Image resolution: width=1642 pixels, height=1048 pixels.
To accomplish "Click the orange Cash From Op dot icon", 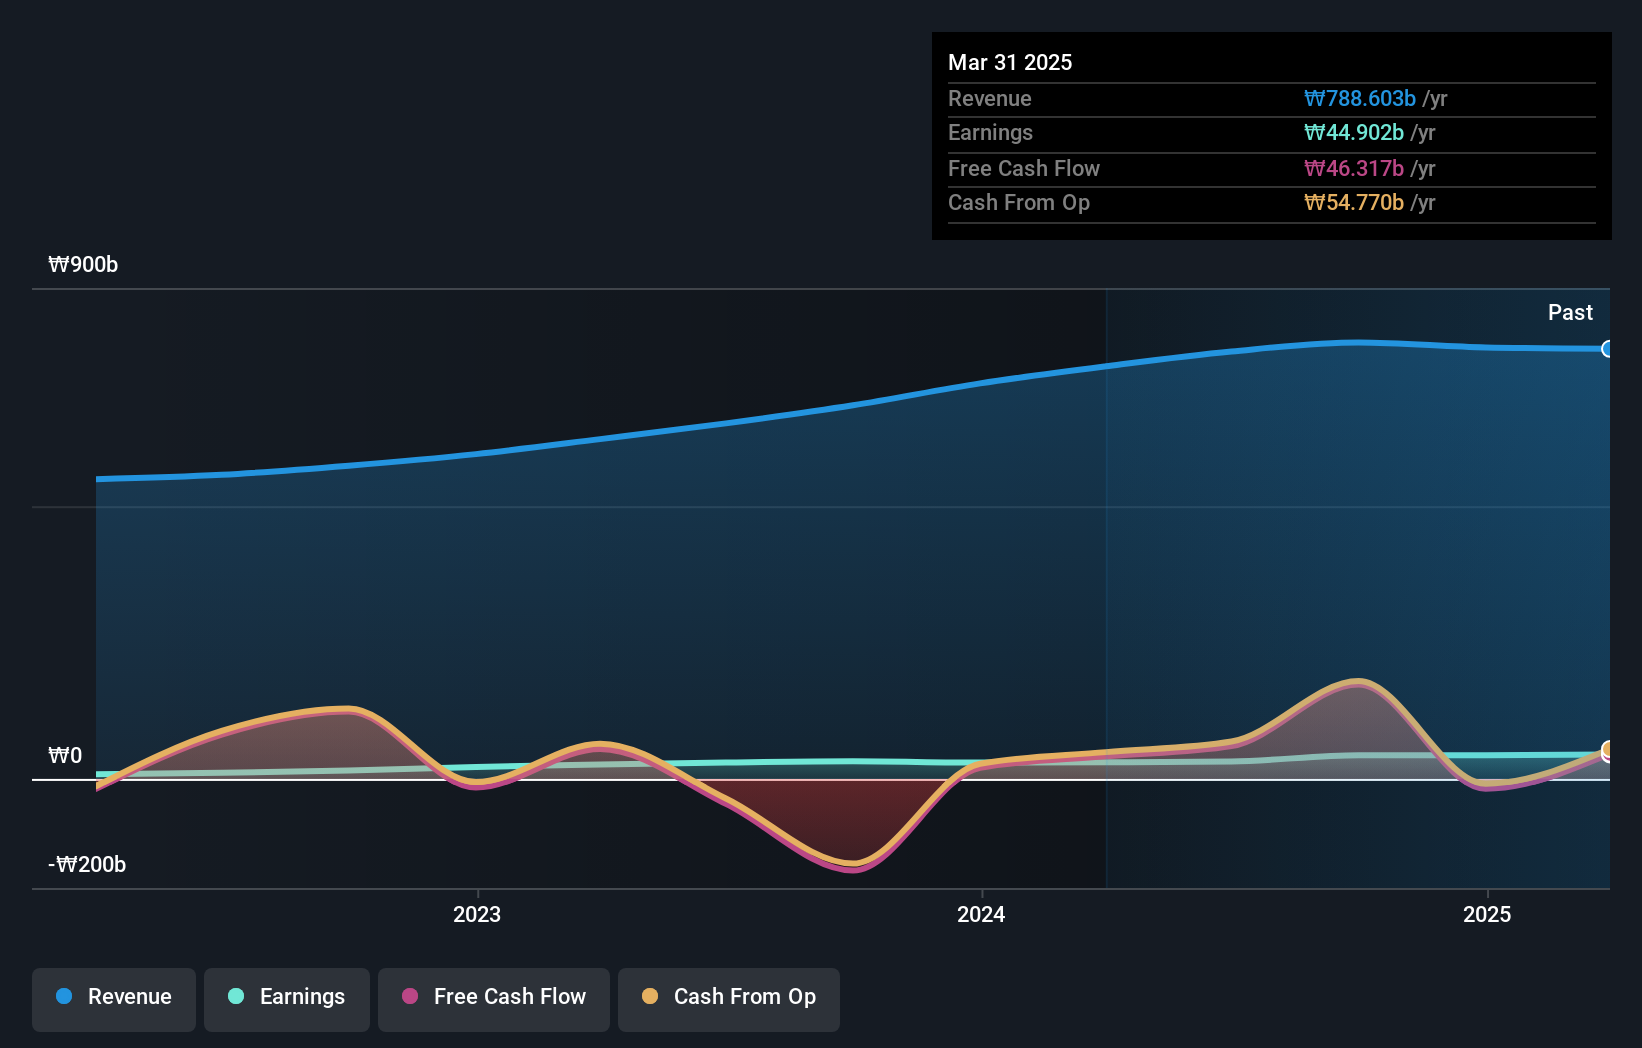I will coord(650,997).
